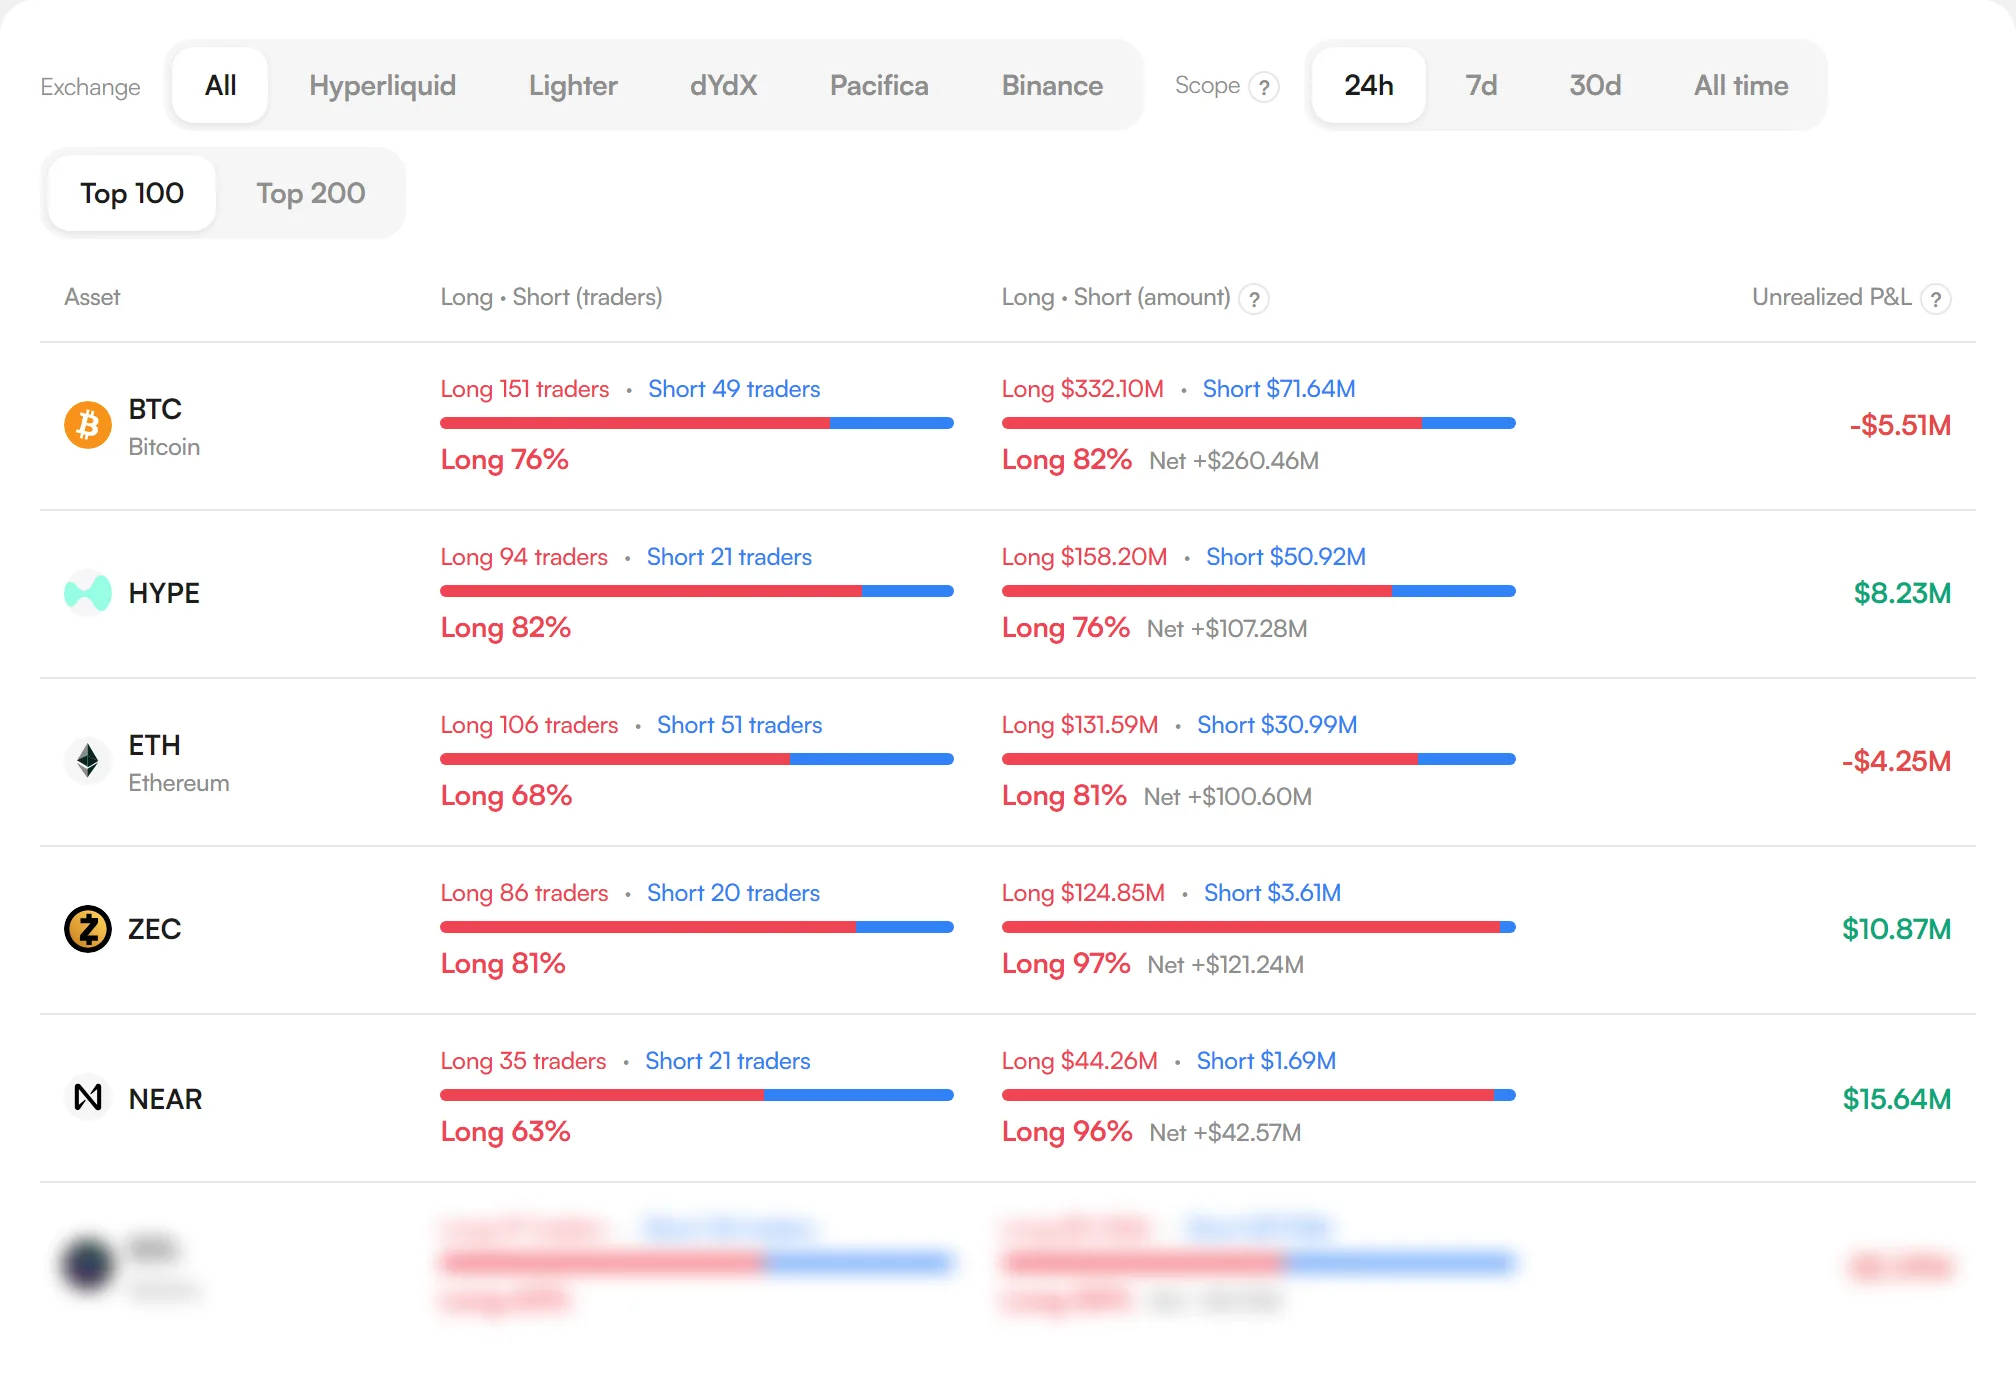Viewport: 2016px width, 1398px height.
Task: Open the Long Short amount help icon
Action: click(x=1254, y=298)
